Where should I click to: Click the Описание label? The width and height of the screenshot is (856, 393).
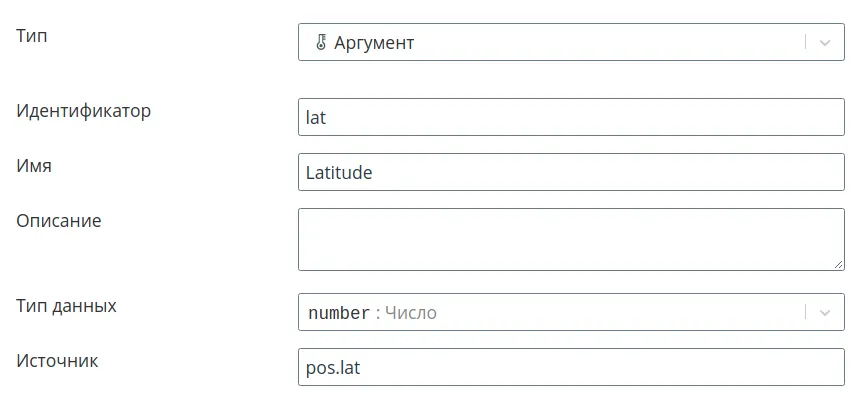tap(59, 221)
